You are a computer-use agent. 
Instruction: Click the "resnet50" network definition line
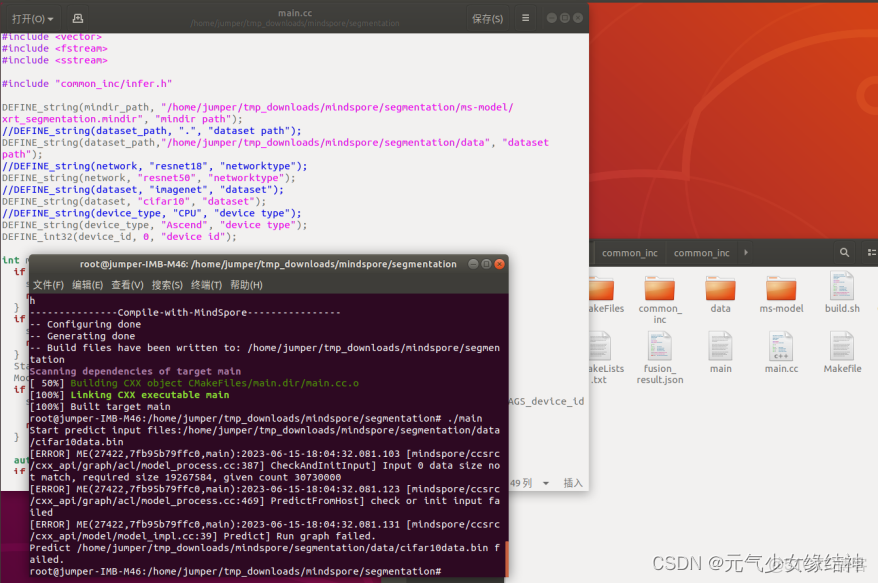click(x=148, y=178)
